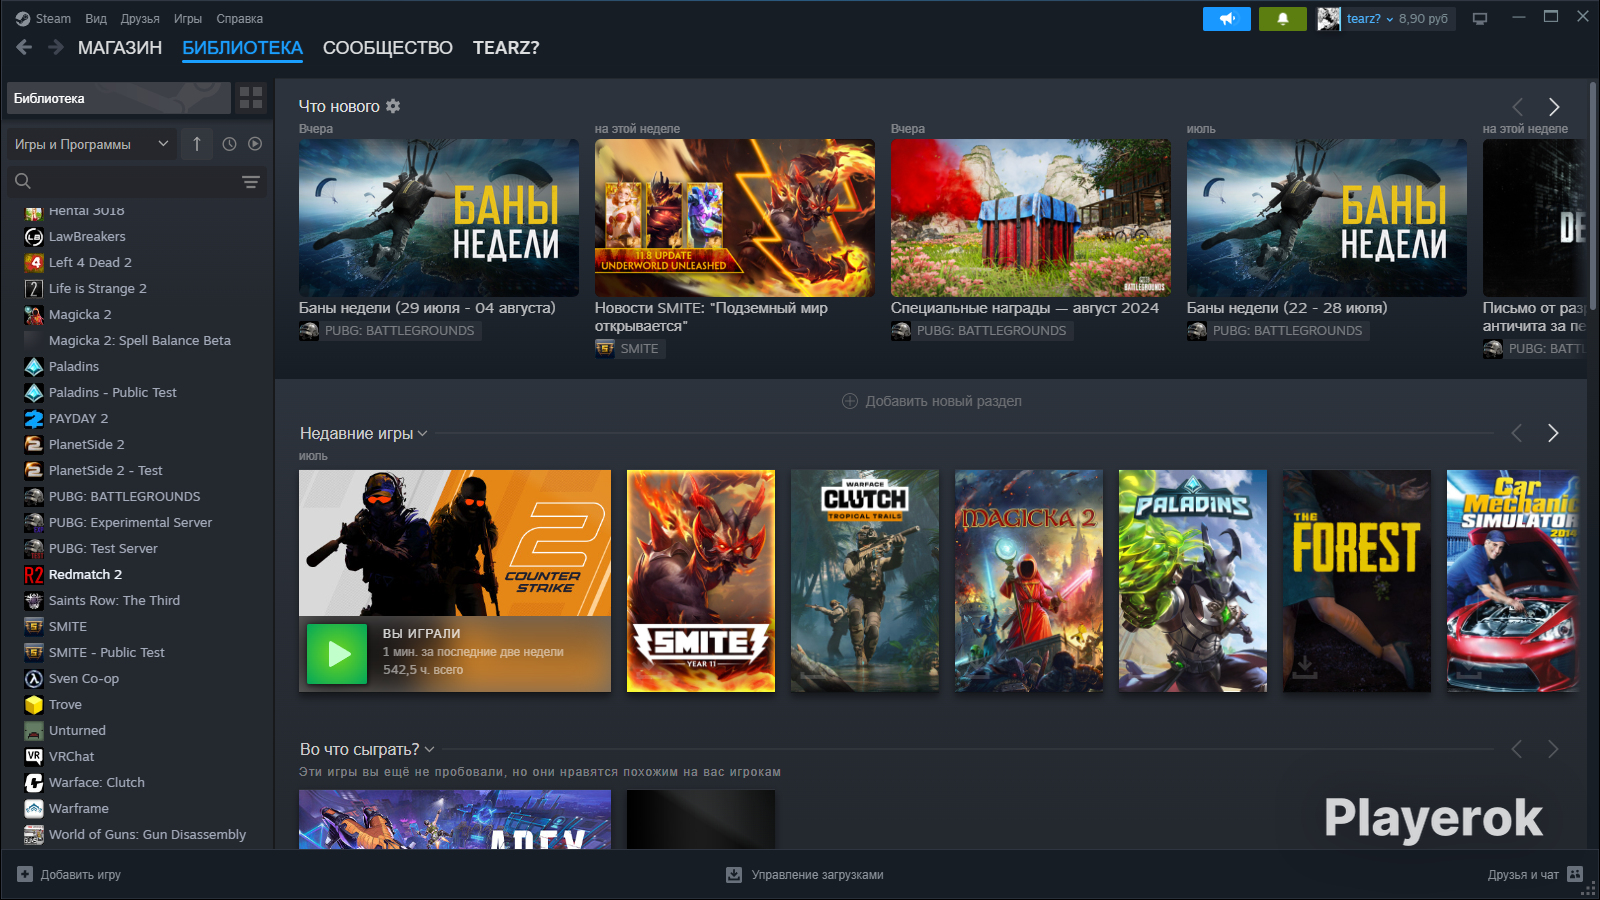Screen dimensions: 1600x900
Task: Show next What's New items
Action: point(1554,107)
